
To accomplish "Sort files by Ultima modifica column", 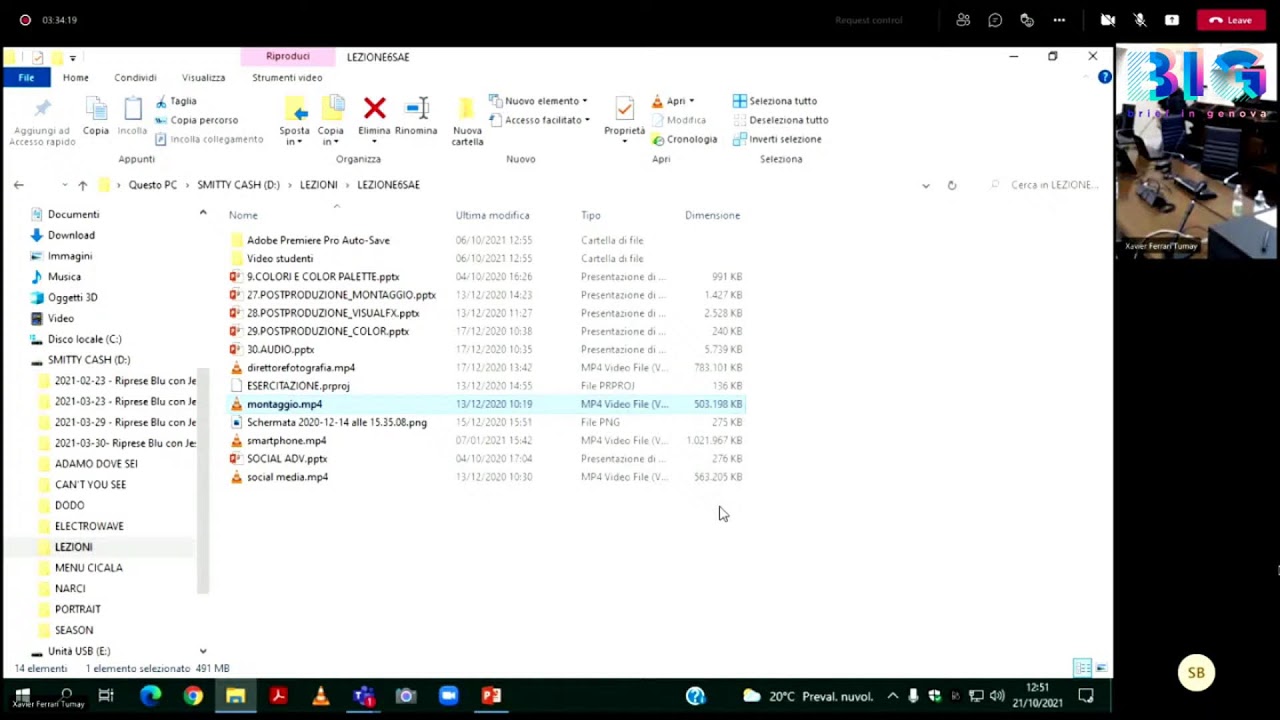I will (x=493, y=215).
